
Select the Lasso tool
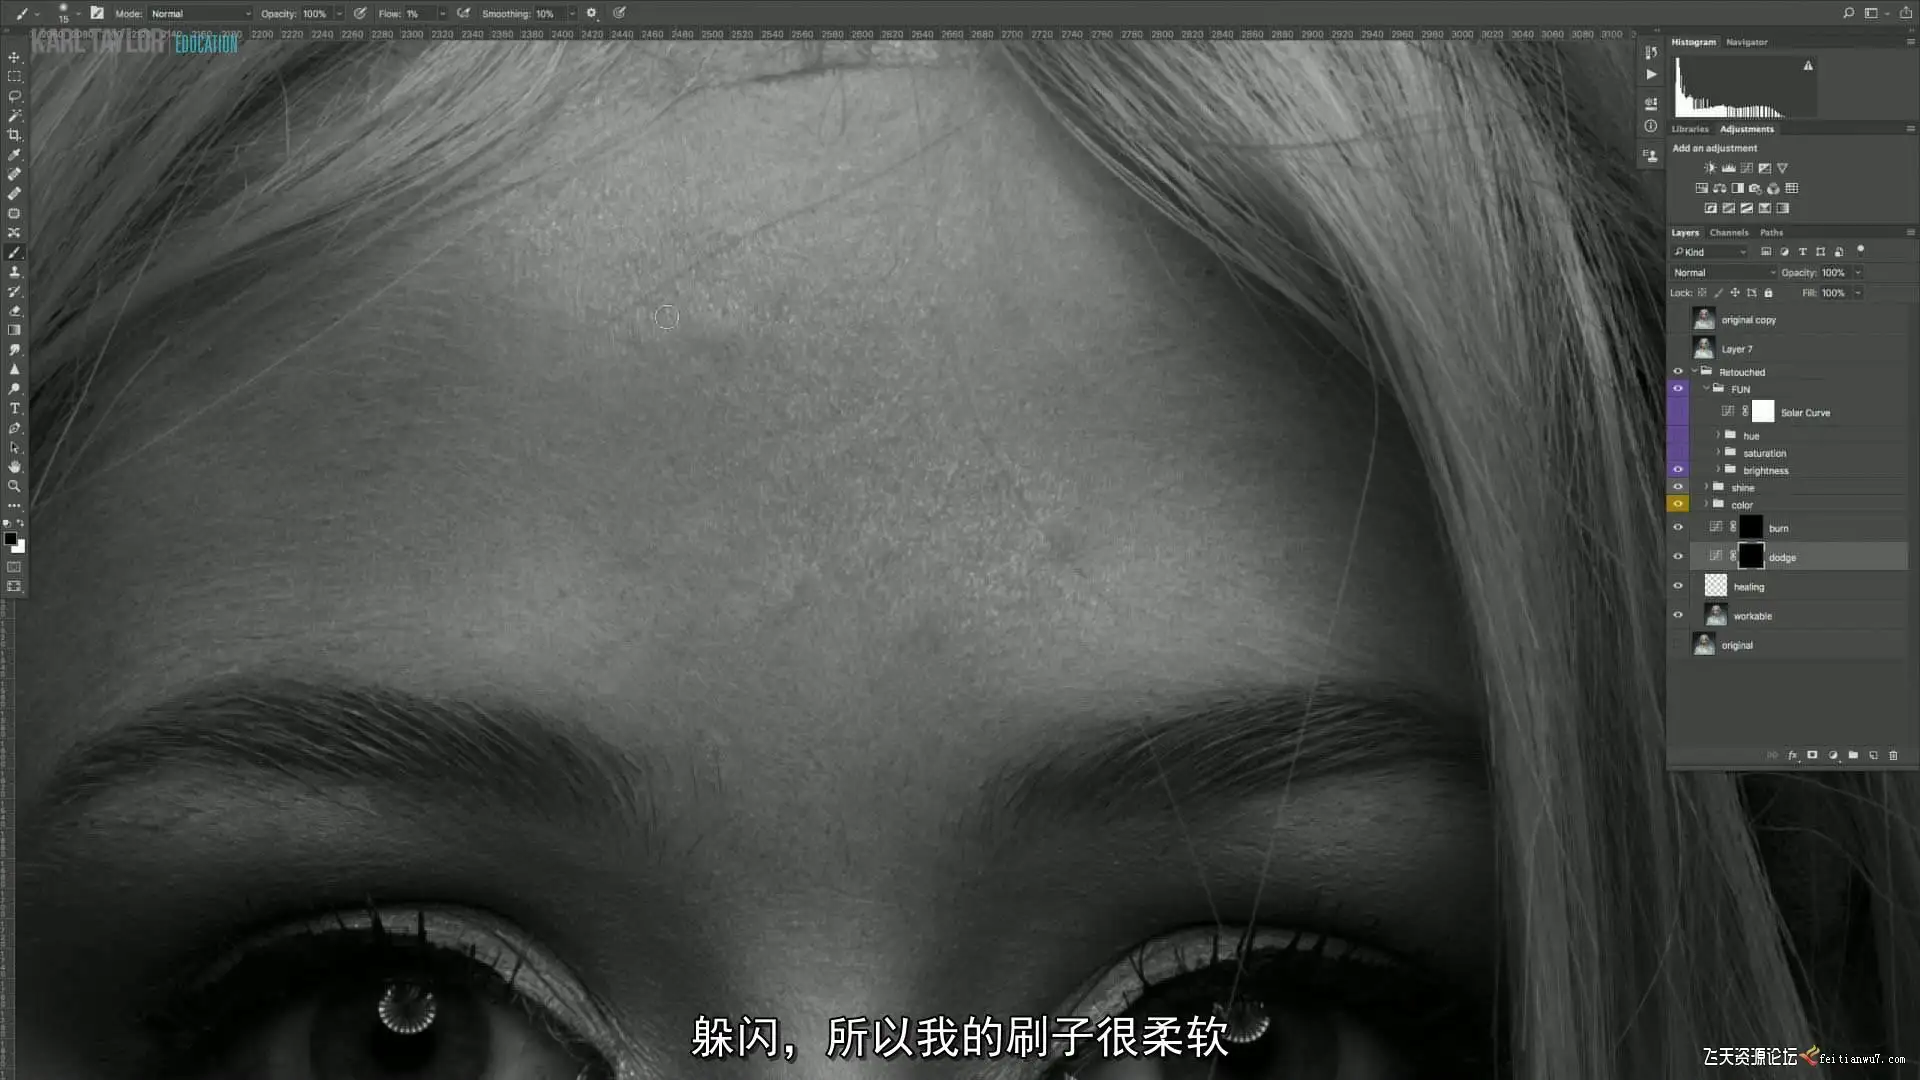[x=14, y=97]
